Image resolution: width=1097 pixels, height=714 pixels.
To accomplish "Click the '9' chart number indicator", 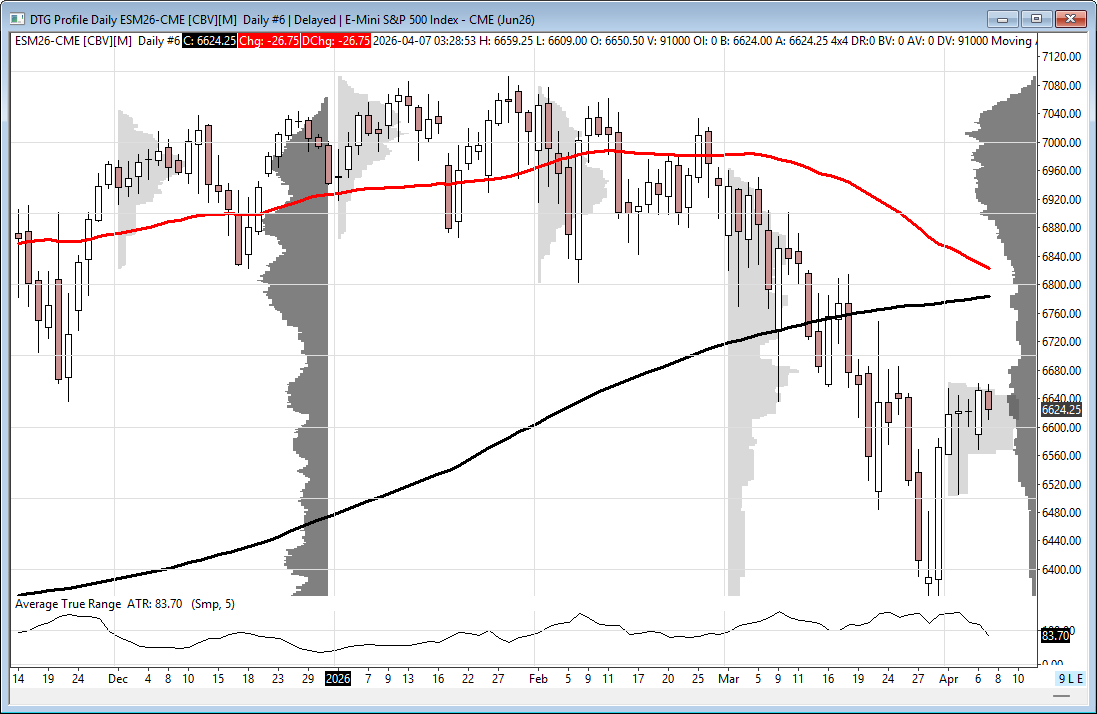I will pyautogui.click(x=1062, y=679).
